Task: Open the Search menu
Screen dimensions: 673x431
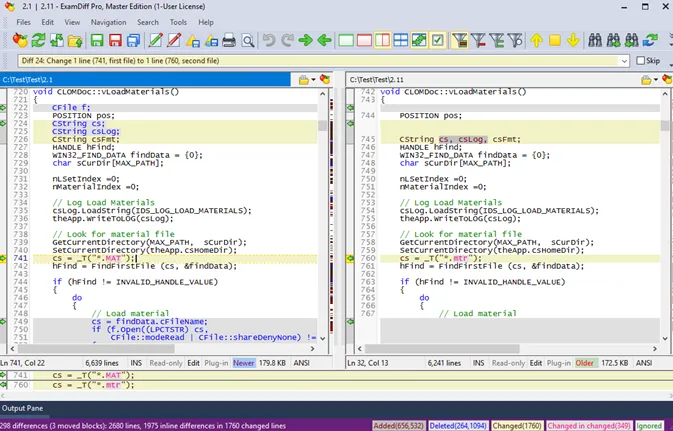Action: tap(148, 22)
